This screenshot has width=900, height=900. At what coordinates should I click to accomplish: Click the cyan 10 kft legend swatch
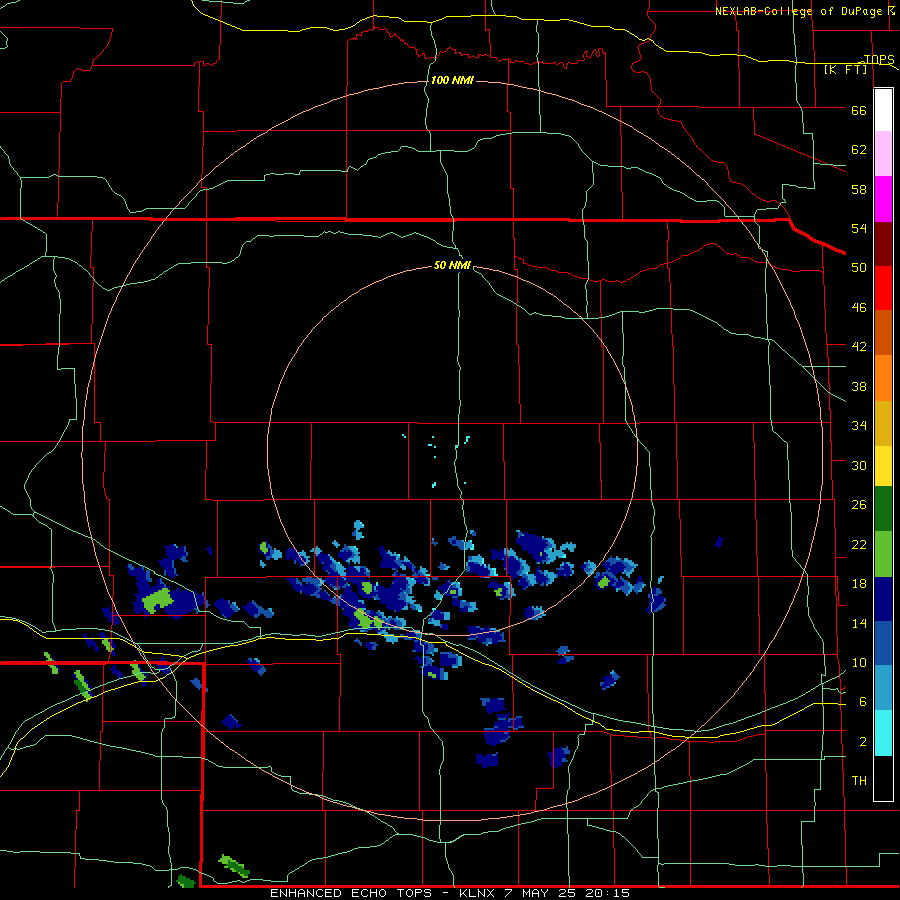point(883,732)
